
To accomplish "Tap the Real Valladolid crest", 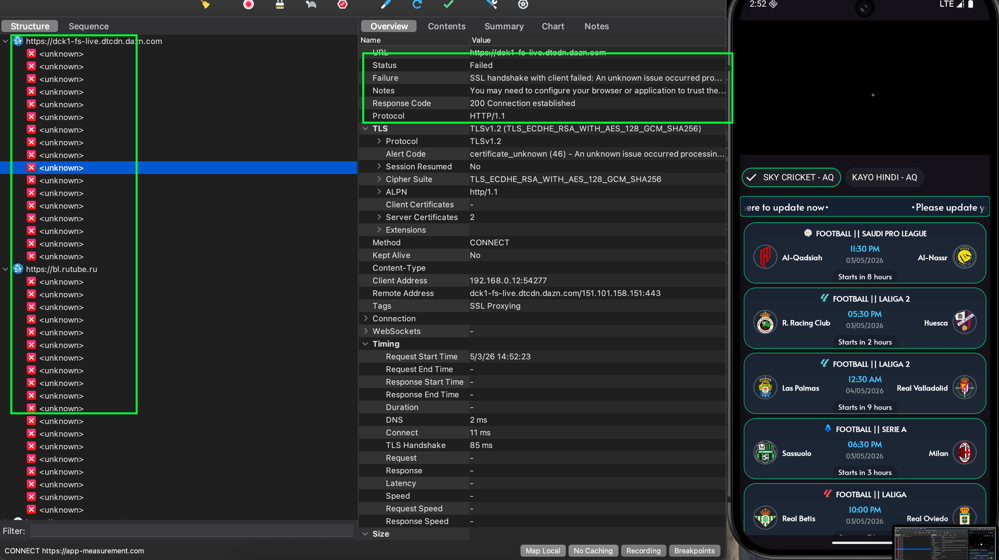I will point(965,387).
